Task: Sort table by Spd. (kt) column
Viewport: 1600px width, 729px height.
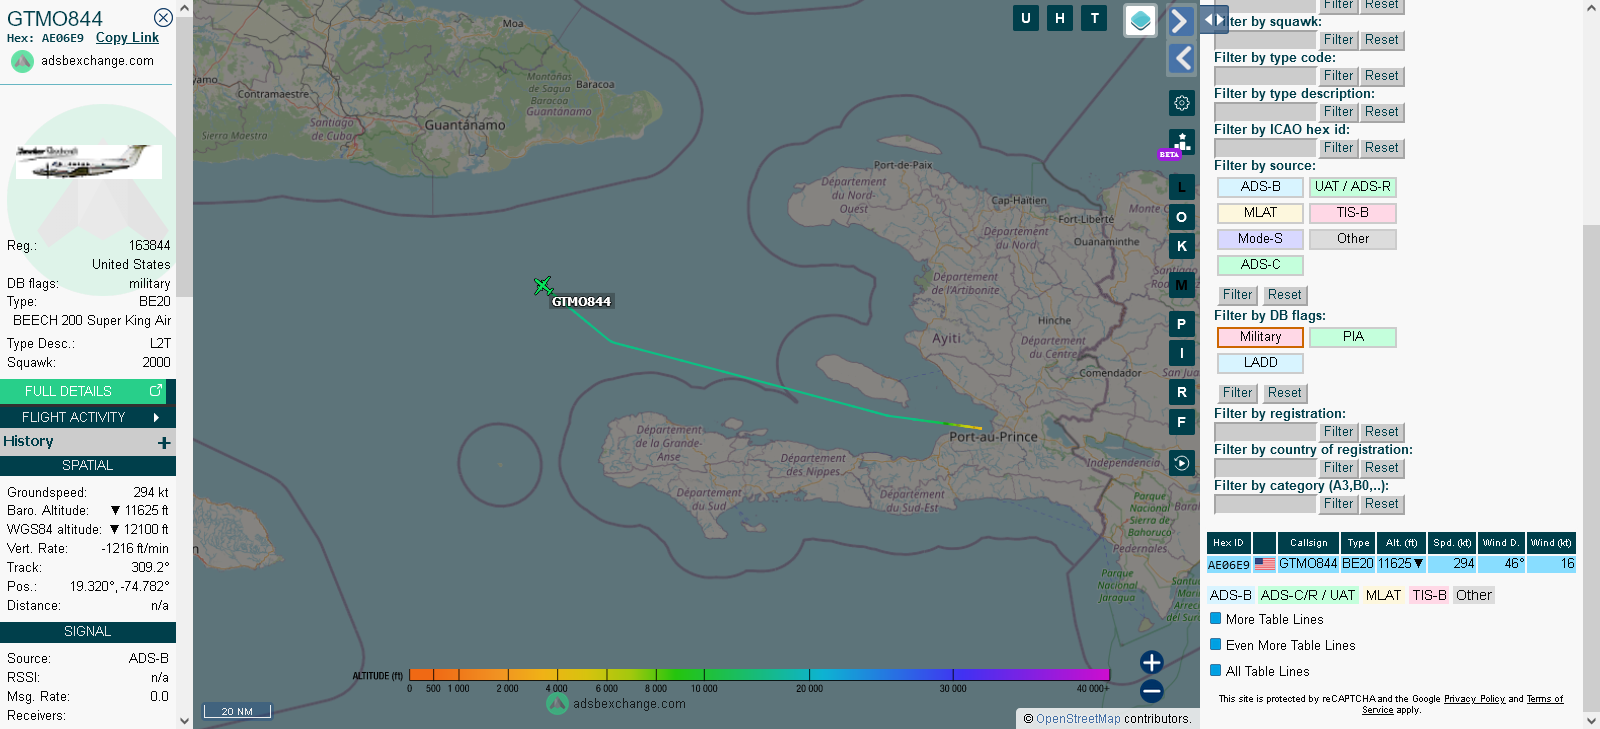Action: (x=1452, y=543)
